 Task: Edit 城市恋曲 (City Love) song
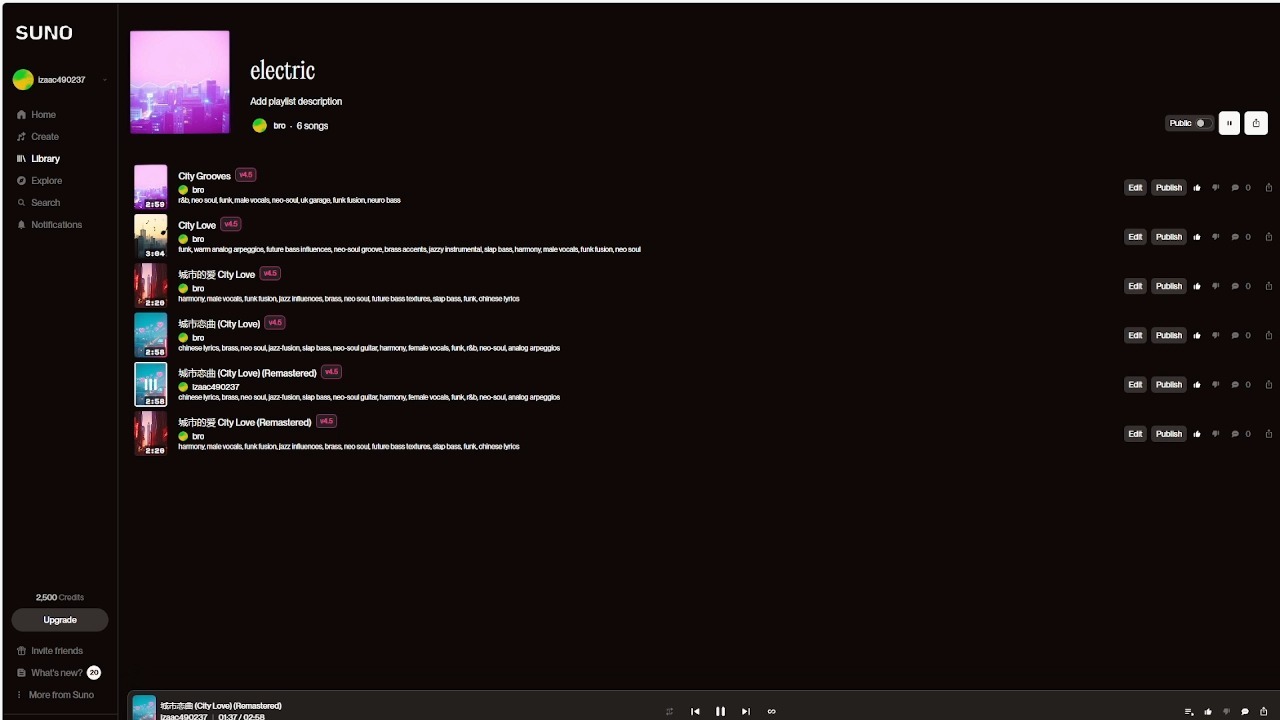[1135, 335]
